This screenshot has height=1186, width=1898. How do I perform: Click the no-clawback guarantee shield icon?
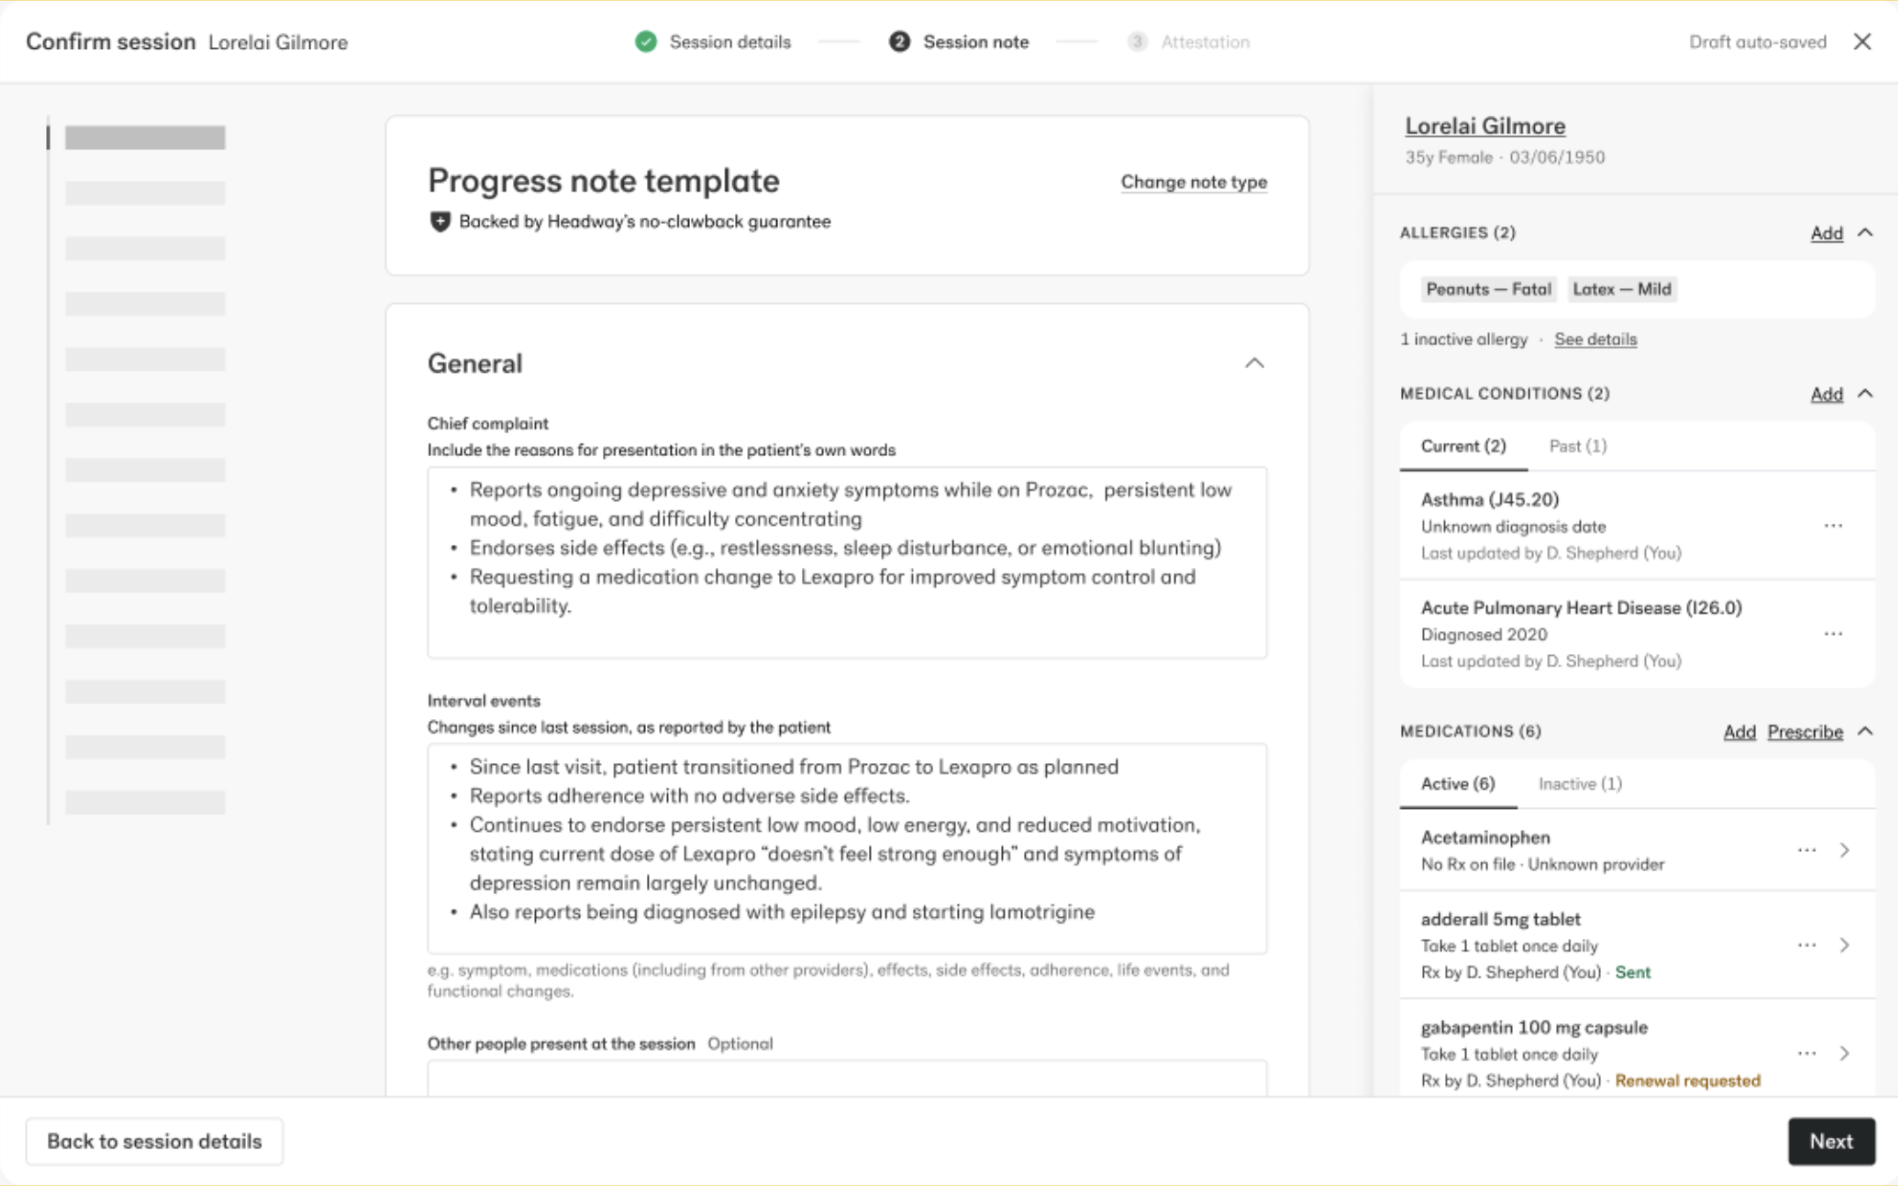point(440,222)
